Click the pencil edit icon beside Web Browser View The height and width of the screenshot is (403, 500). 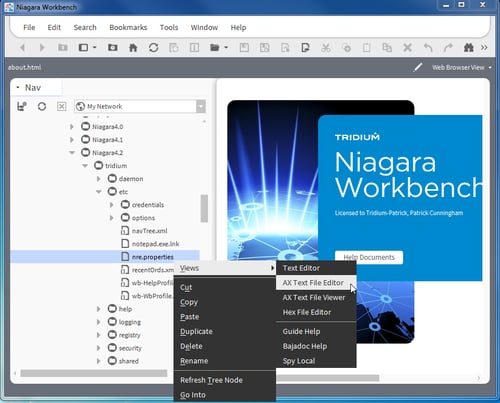point(418,67)
